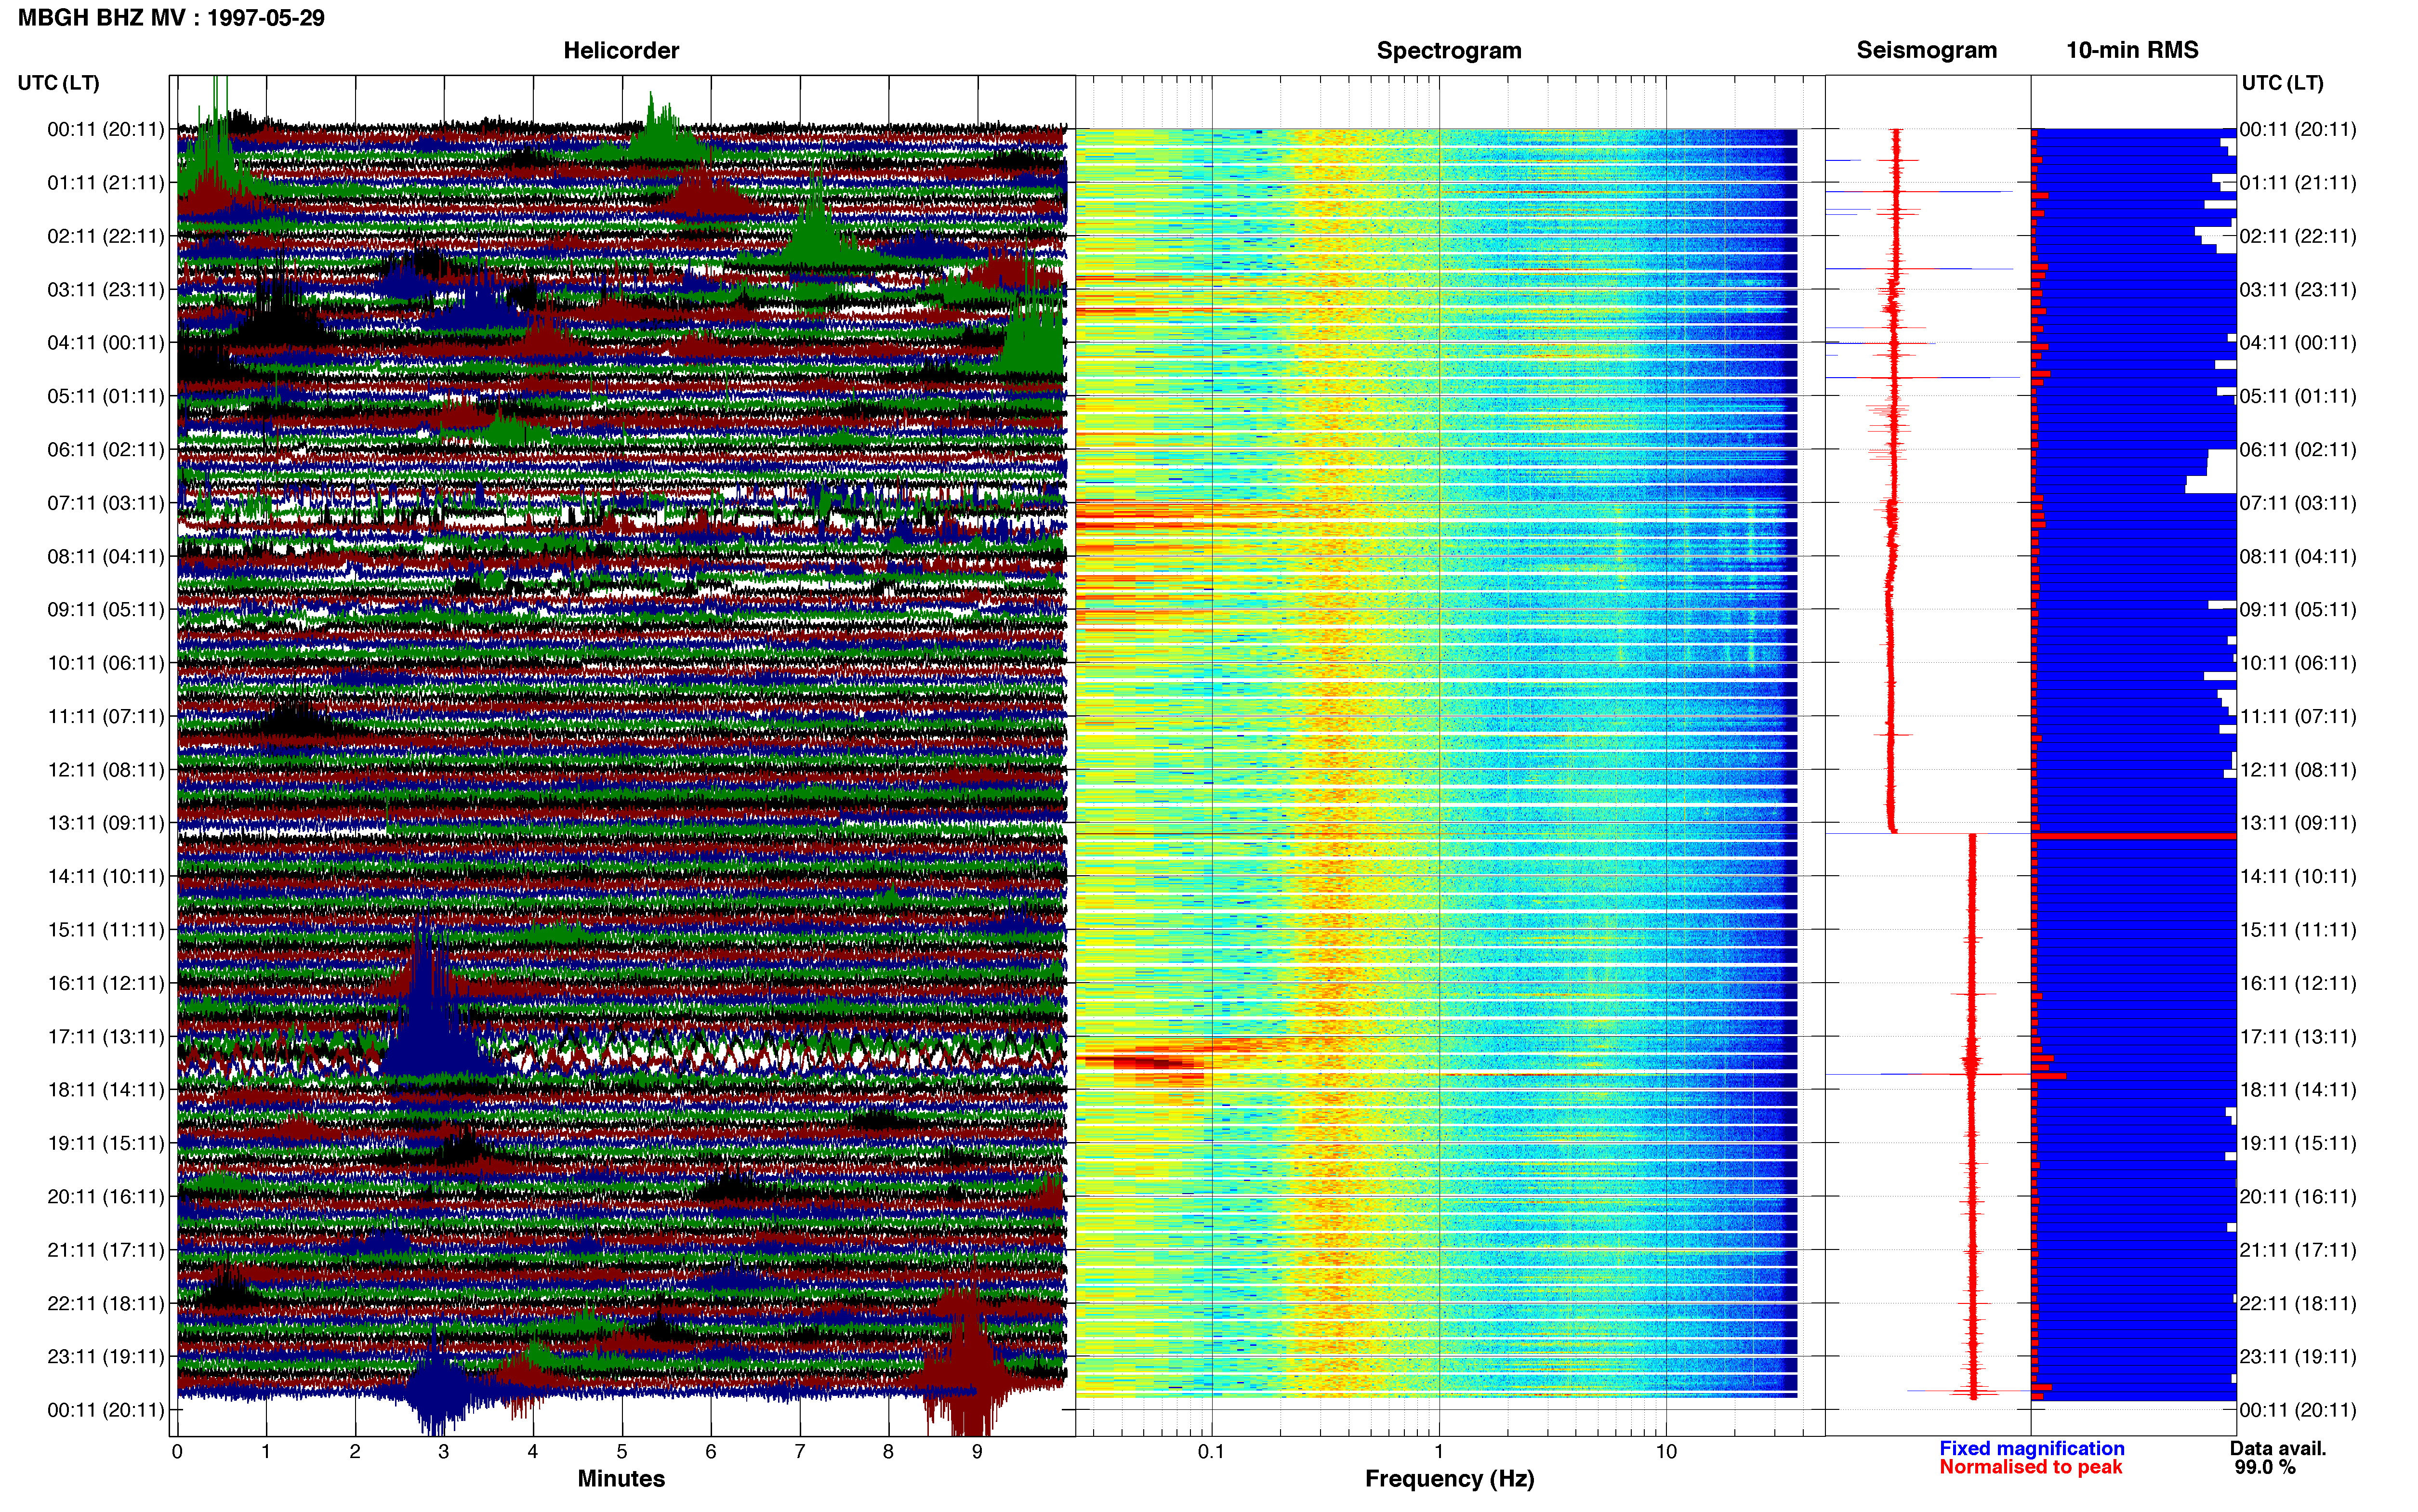Click the 'Normalised to peak' legend text
The height and width of the screenshot is (1512, 2418).
tap(2030, 1467)
